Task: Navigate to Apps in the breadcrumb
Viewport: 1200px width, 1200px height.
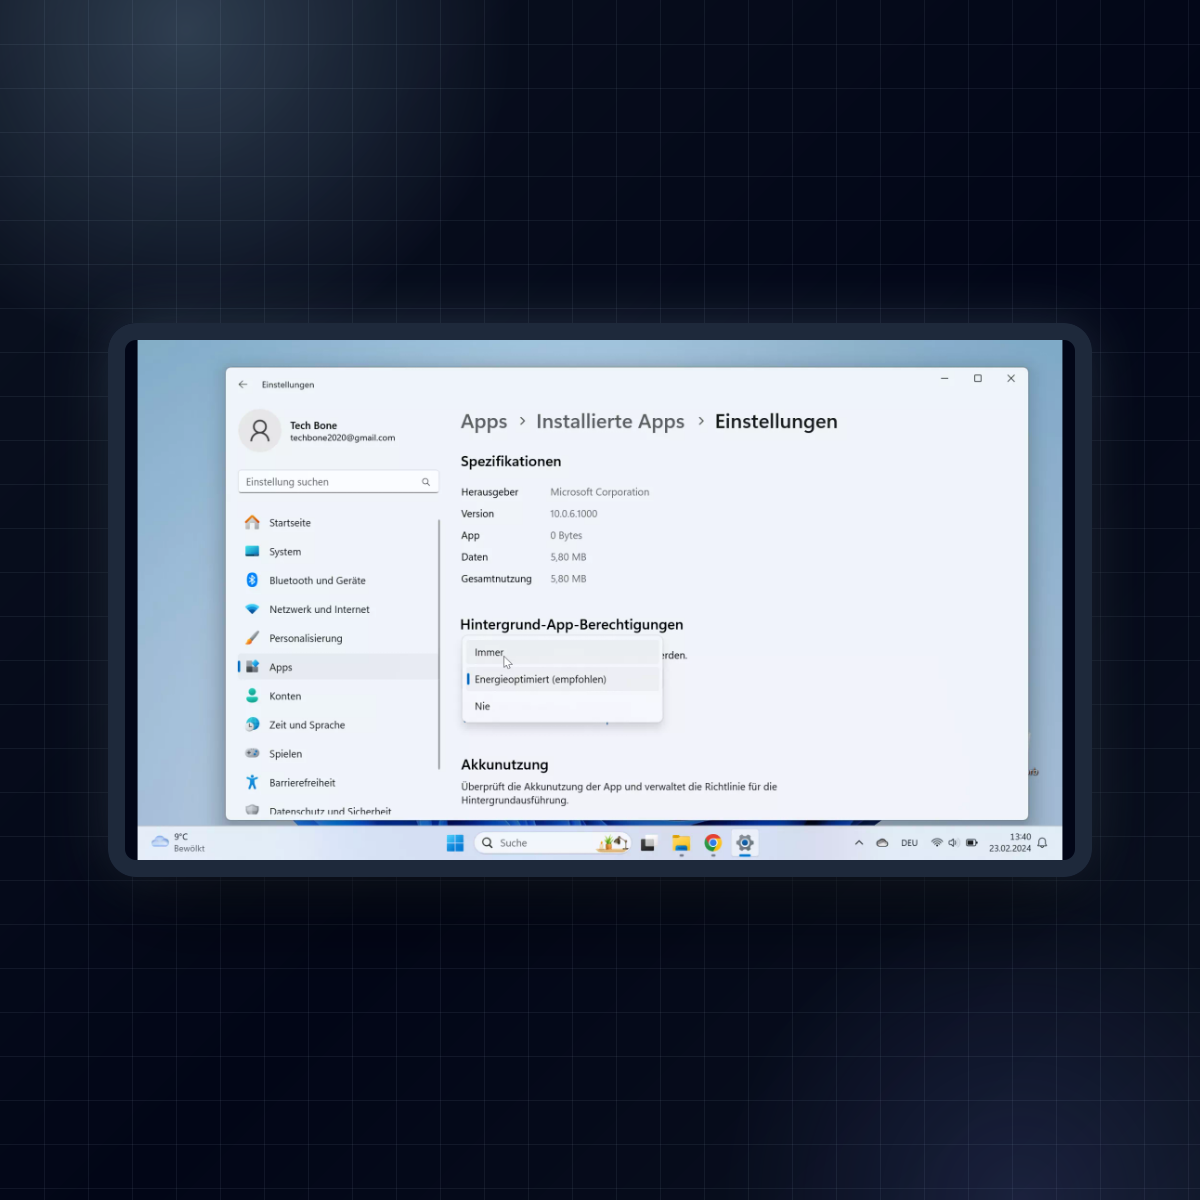Action: click(x=484, y=422)
